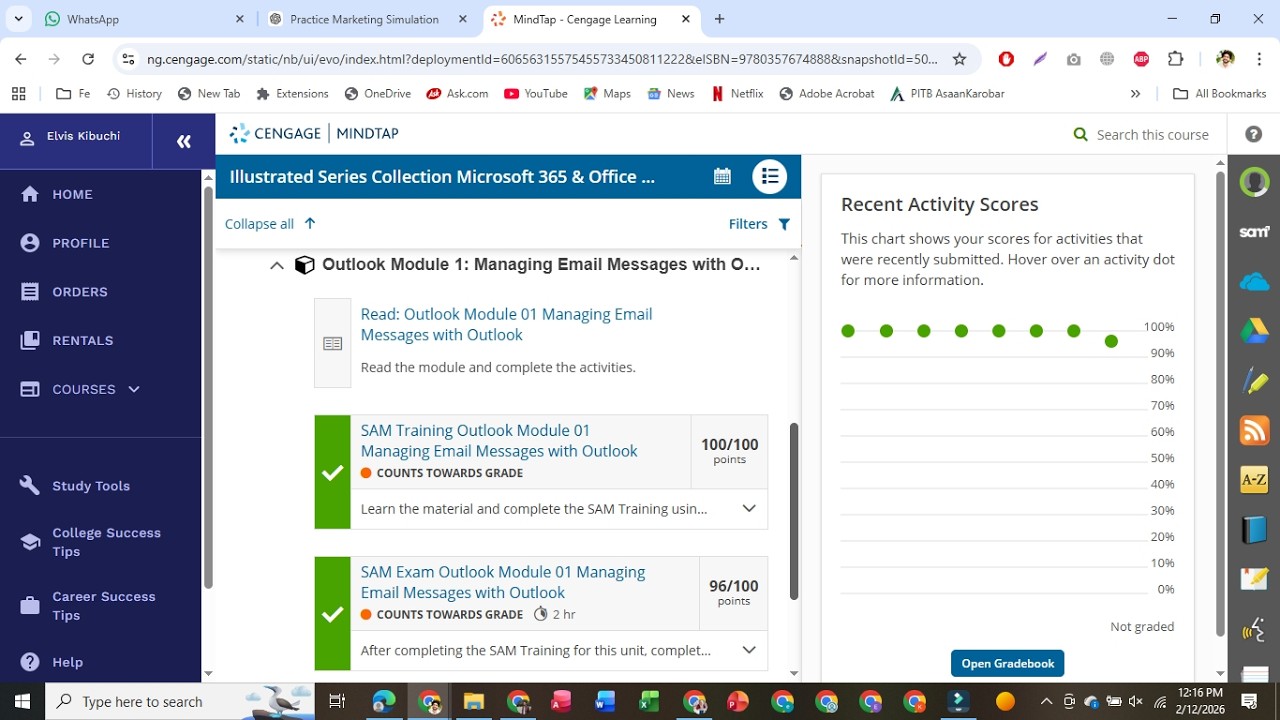Open the SAM app in right dock
Image resolution: width=1280 pixels, height=720 pixels.
point(1254,232)
